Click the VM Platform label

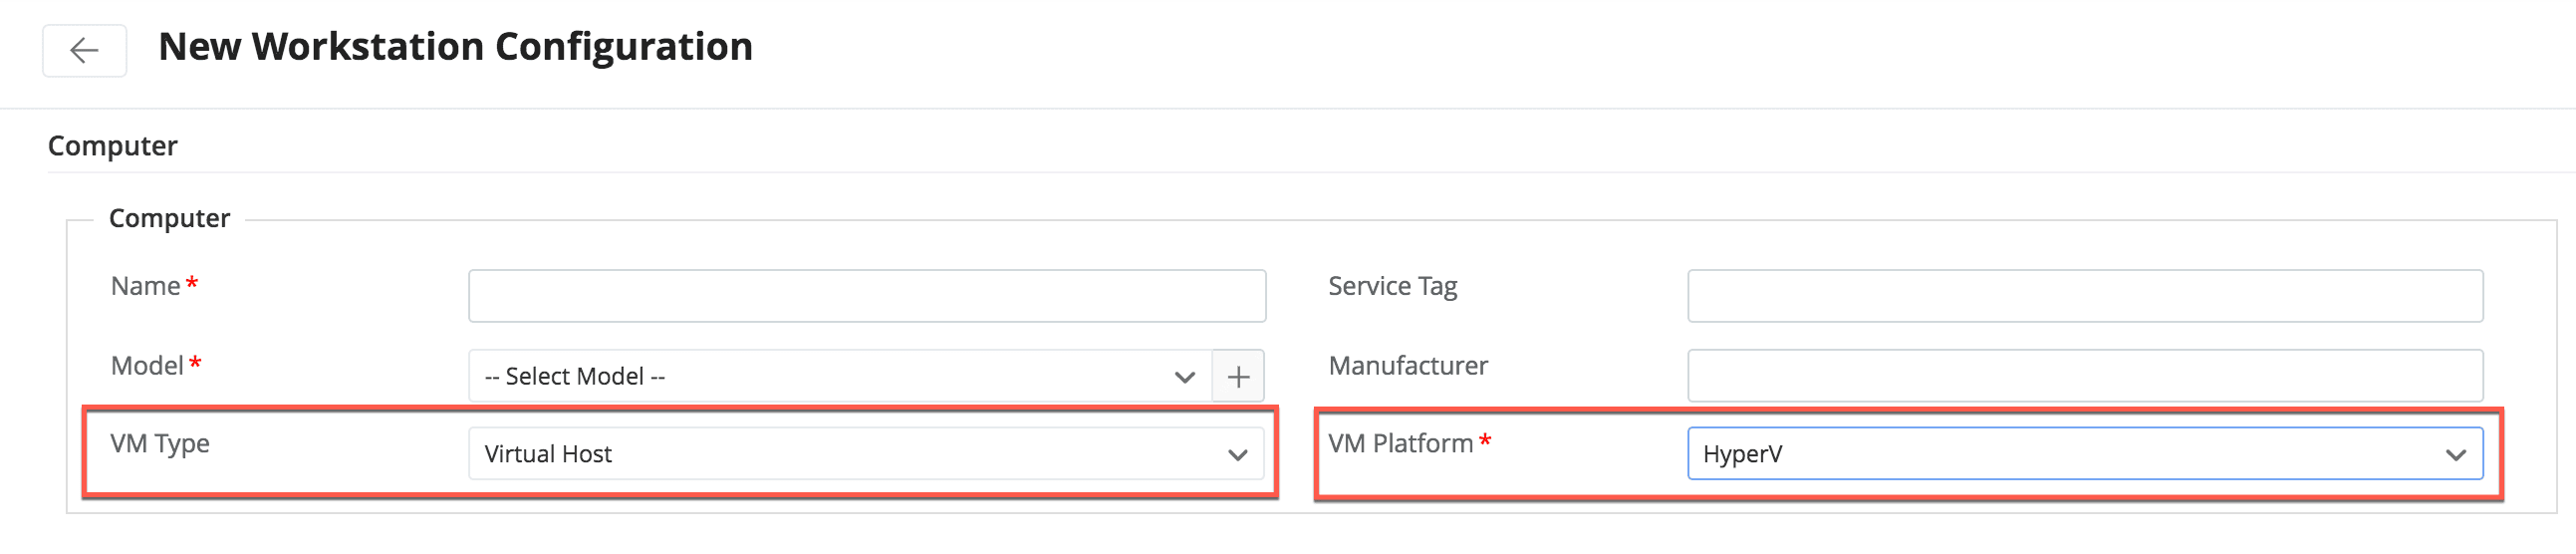pos(1400,444)
